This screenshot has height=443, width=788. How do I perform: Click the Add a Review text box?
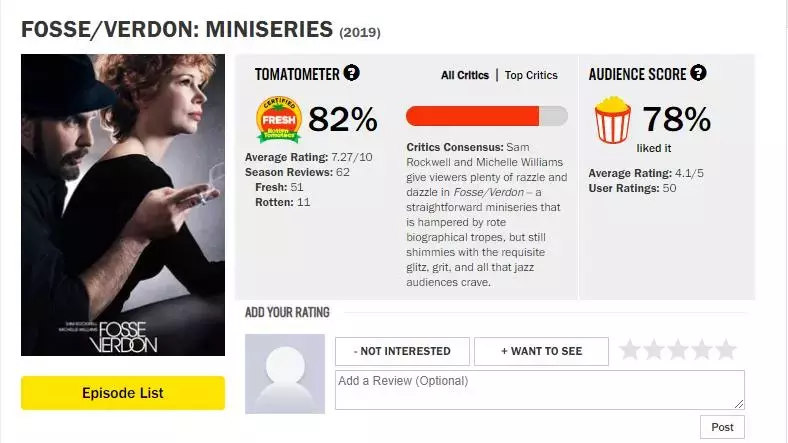point(540,390)
